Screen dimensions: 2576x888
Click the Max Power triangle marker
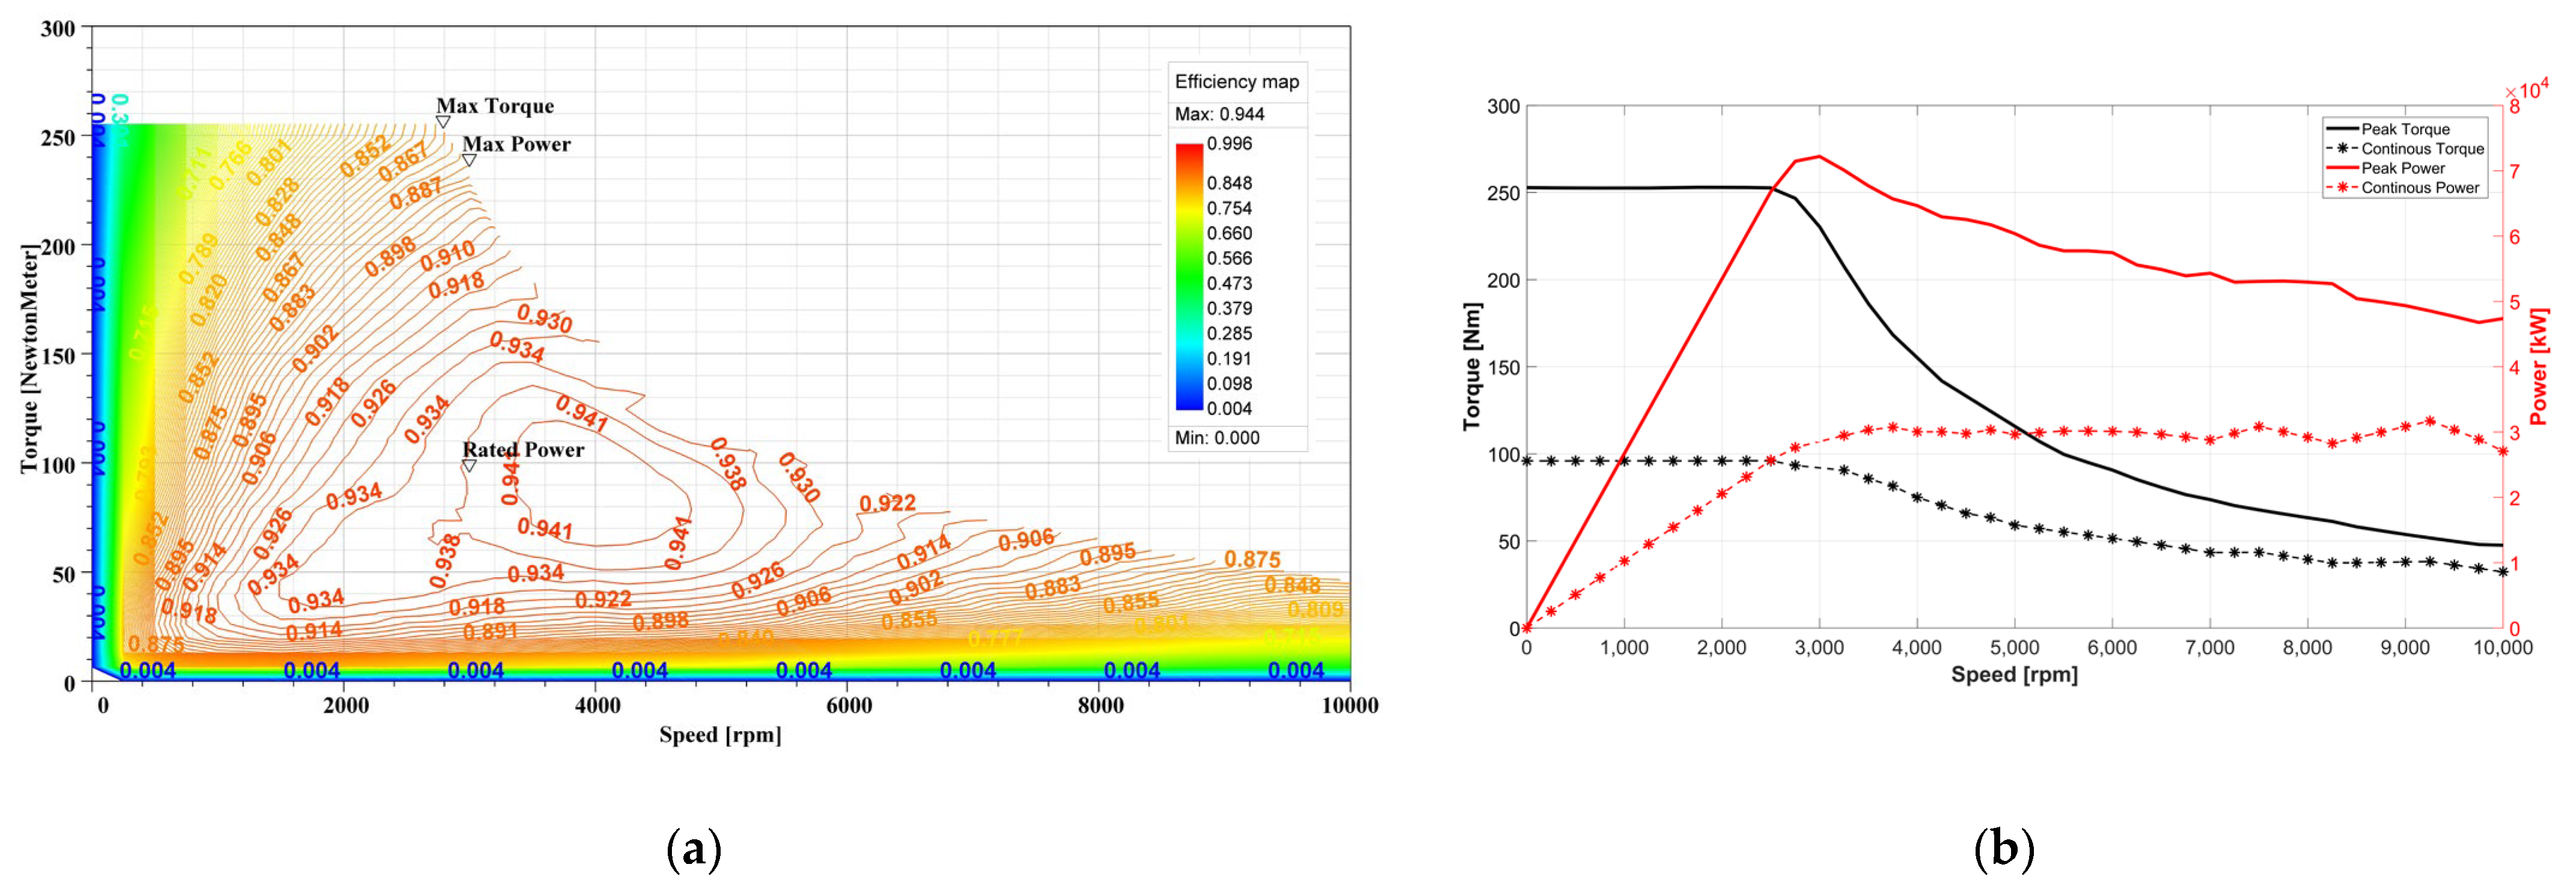click(x=469, y=160)
